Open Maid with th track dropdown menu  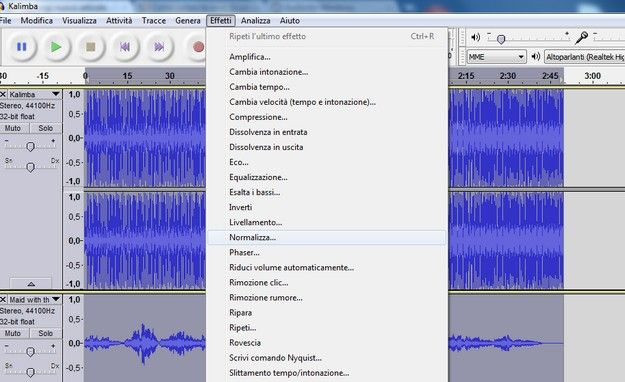pos(56,299)
